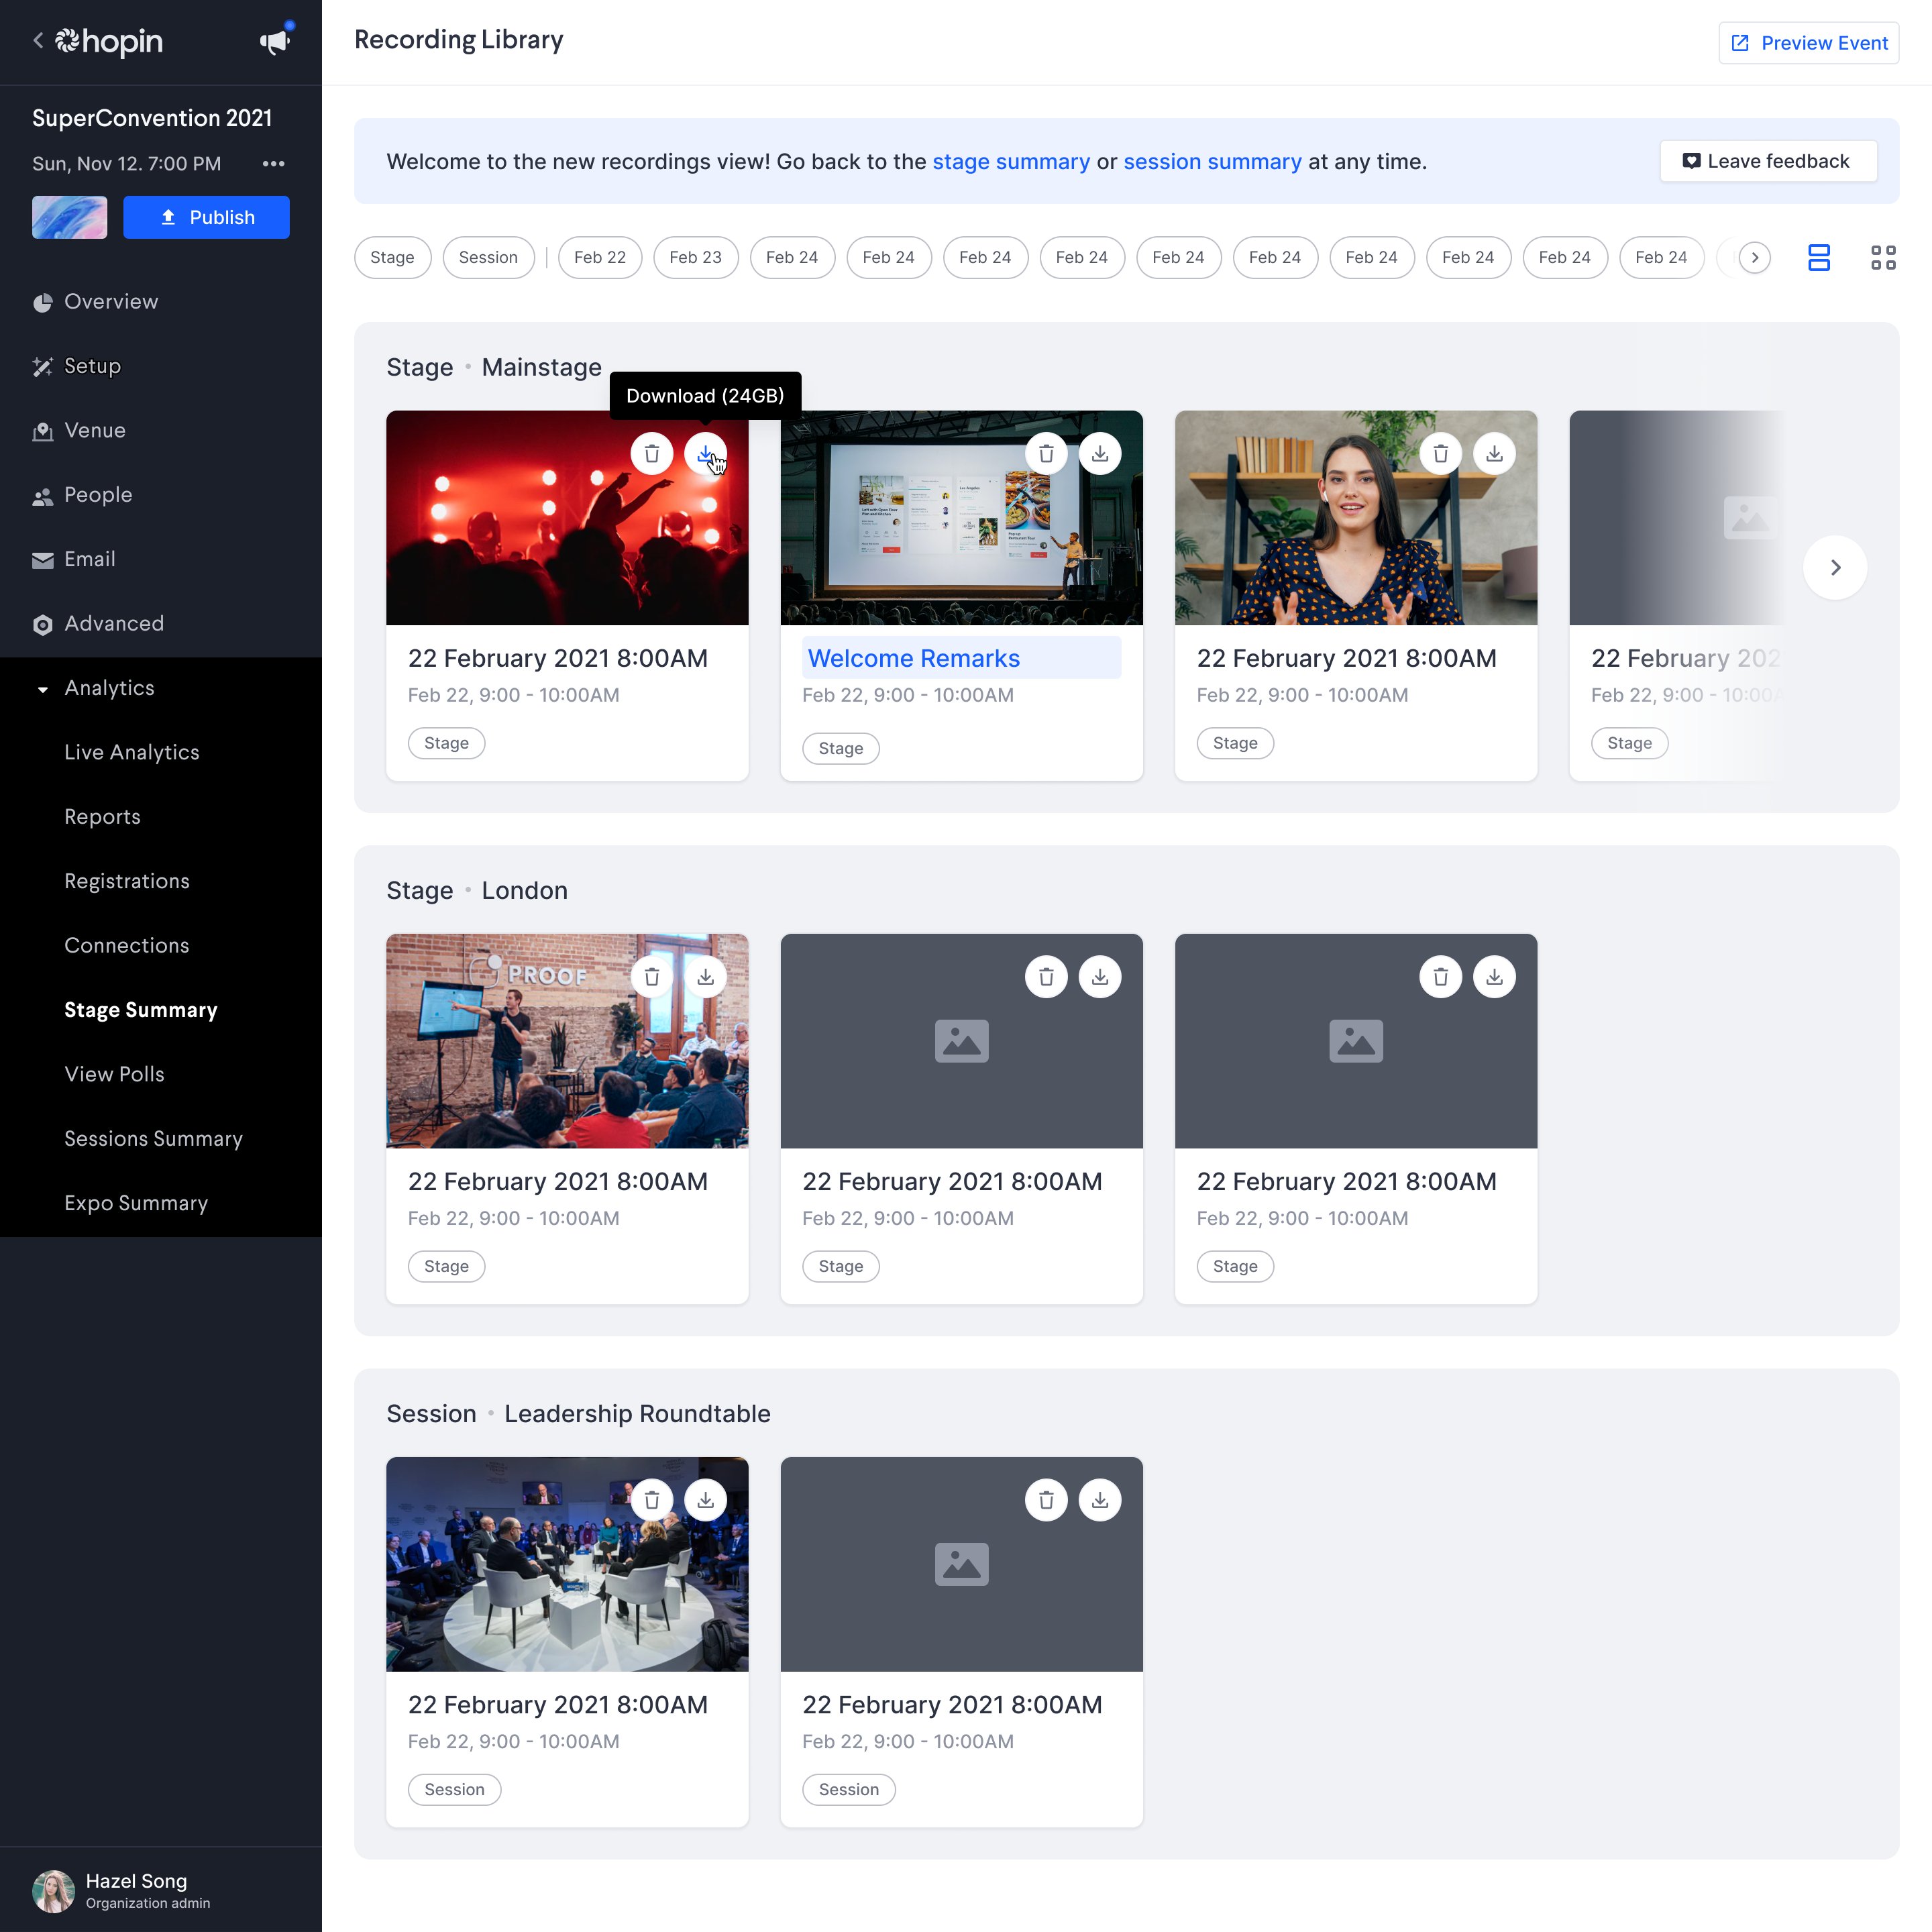Download the third London recording
The image size is (1932, 1932).
pyautogui.click(x=1494, y=977)
